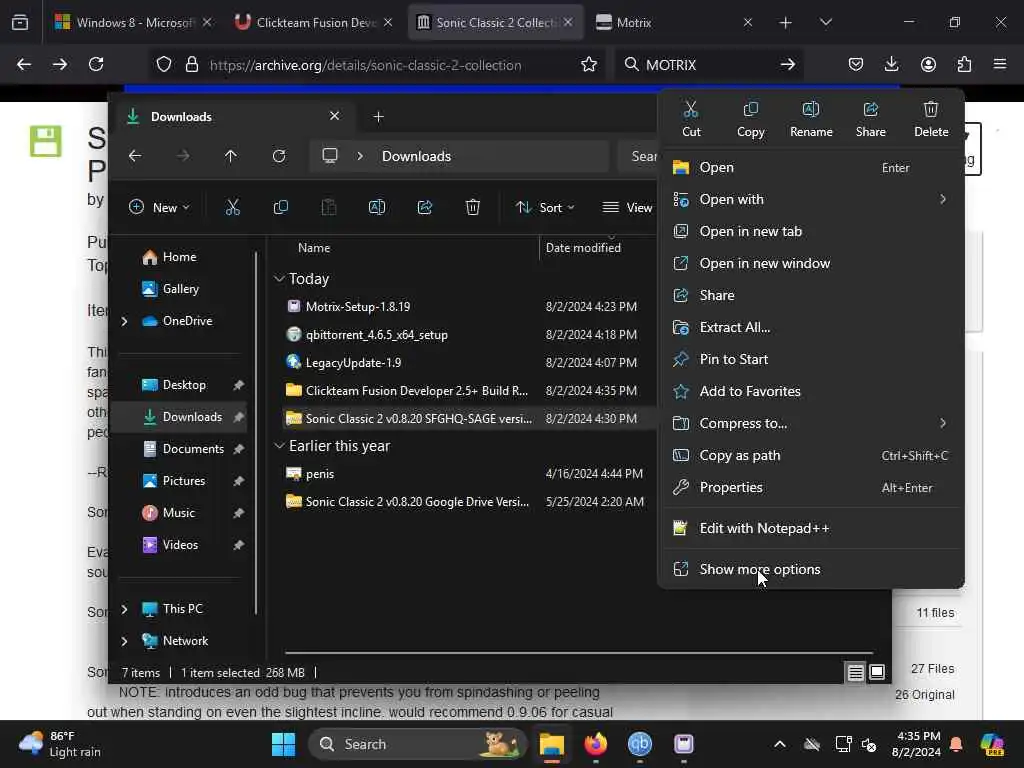This screenshot has width=1024, height=768.
Task: Open Firefox downloads panel icon
Action: pyautogui.click(x=891, y=65)
